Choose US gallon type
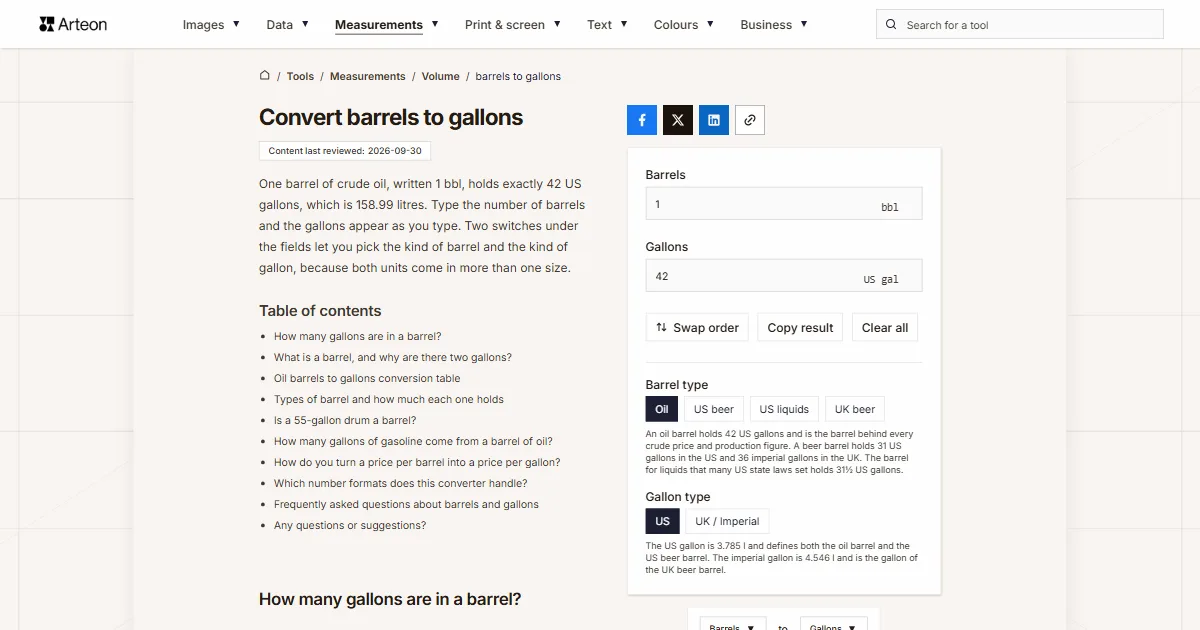The width and height of the screenshot is (1200, 630). click(x=663, y=521)
